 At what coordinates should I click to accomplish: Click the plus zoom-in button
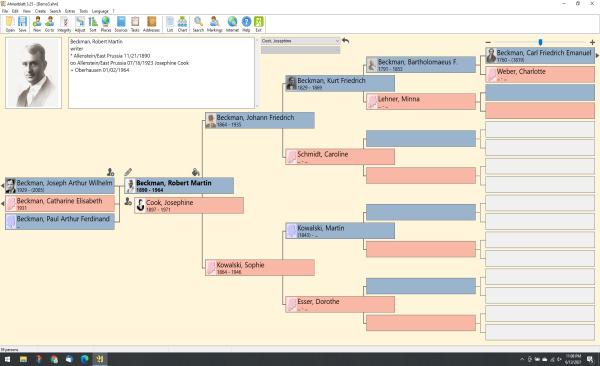[x=592, y=42]
